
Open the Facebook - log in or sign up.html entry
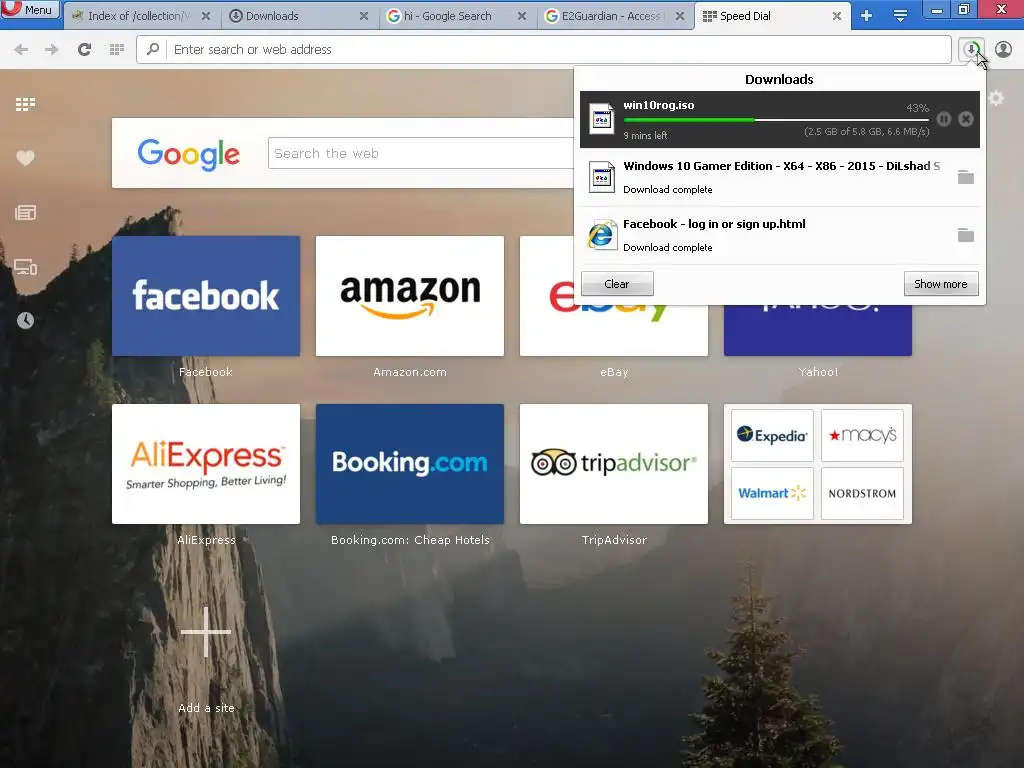click(780, 235)
